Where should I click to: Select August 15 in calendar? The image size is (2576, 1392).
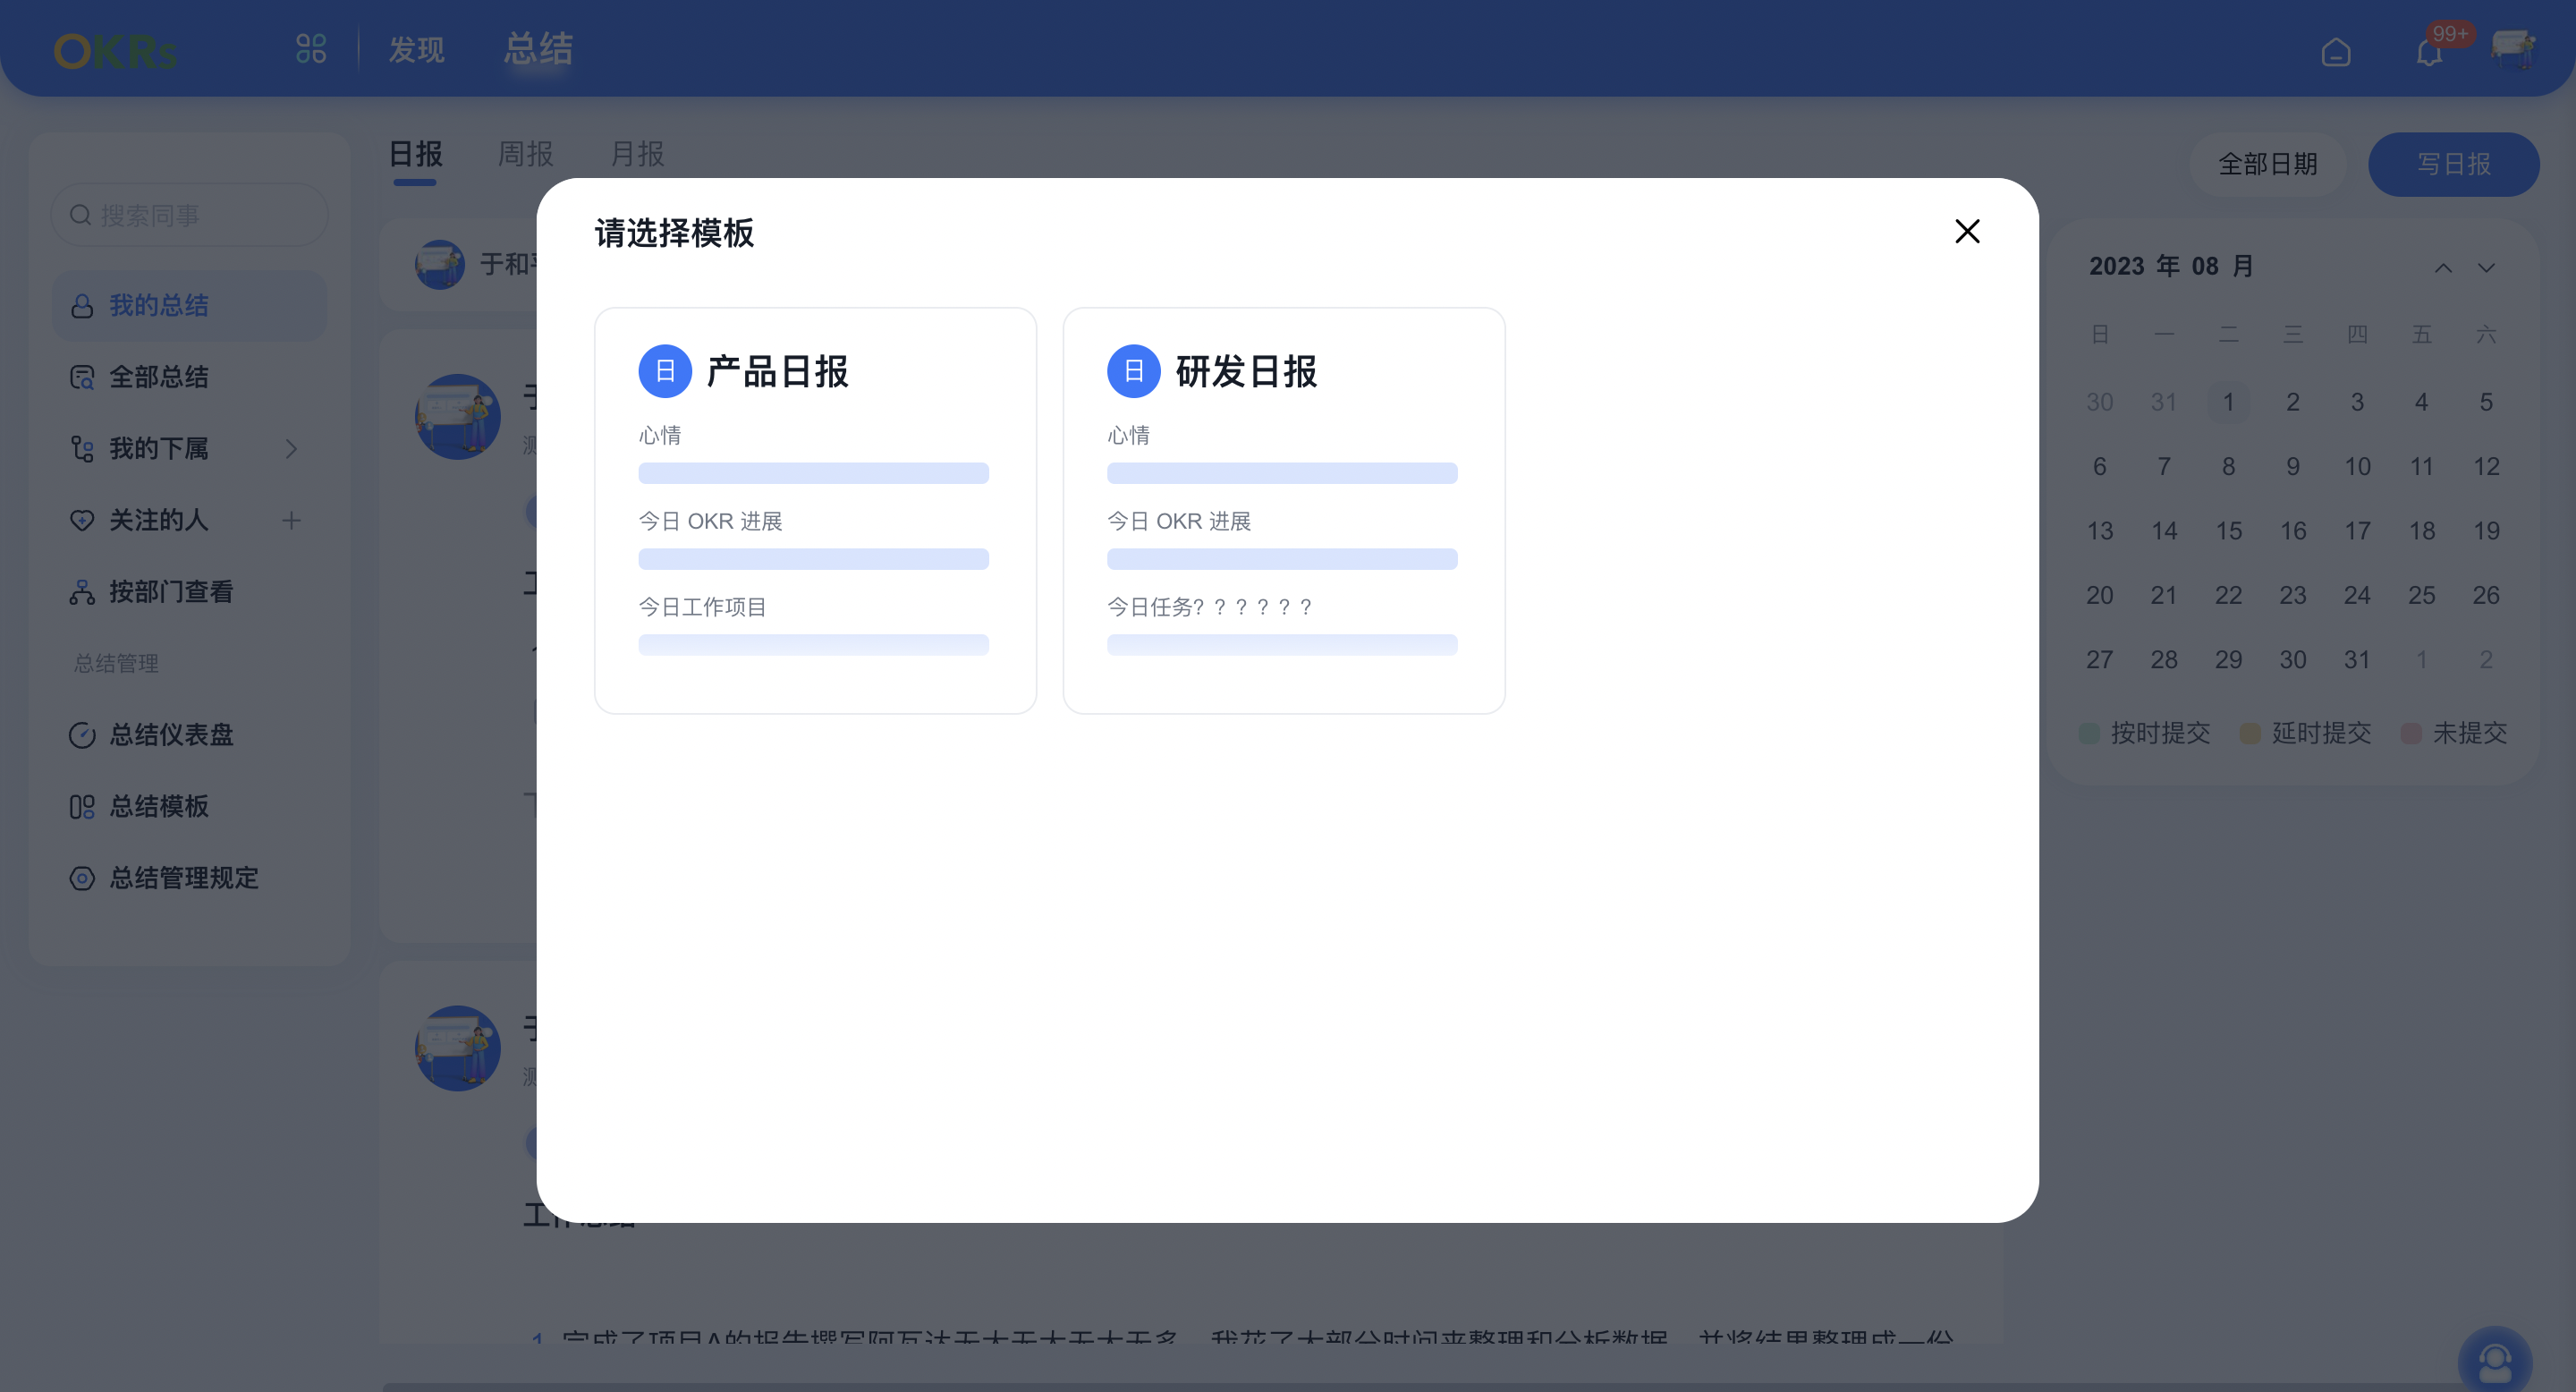[2228, 531]
